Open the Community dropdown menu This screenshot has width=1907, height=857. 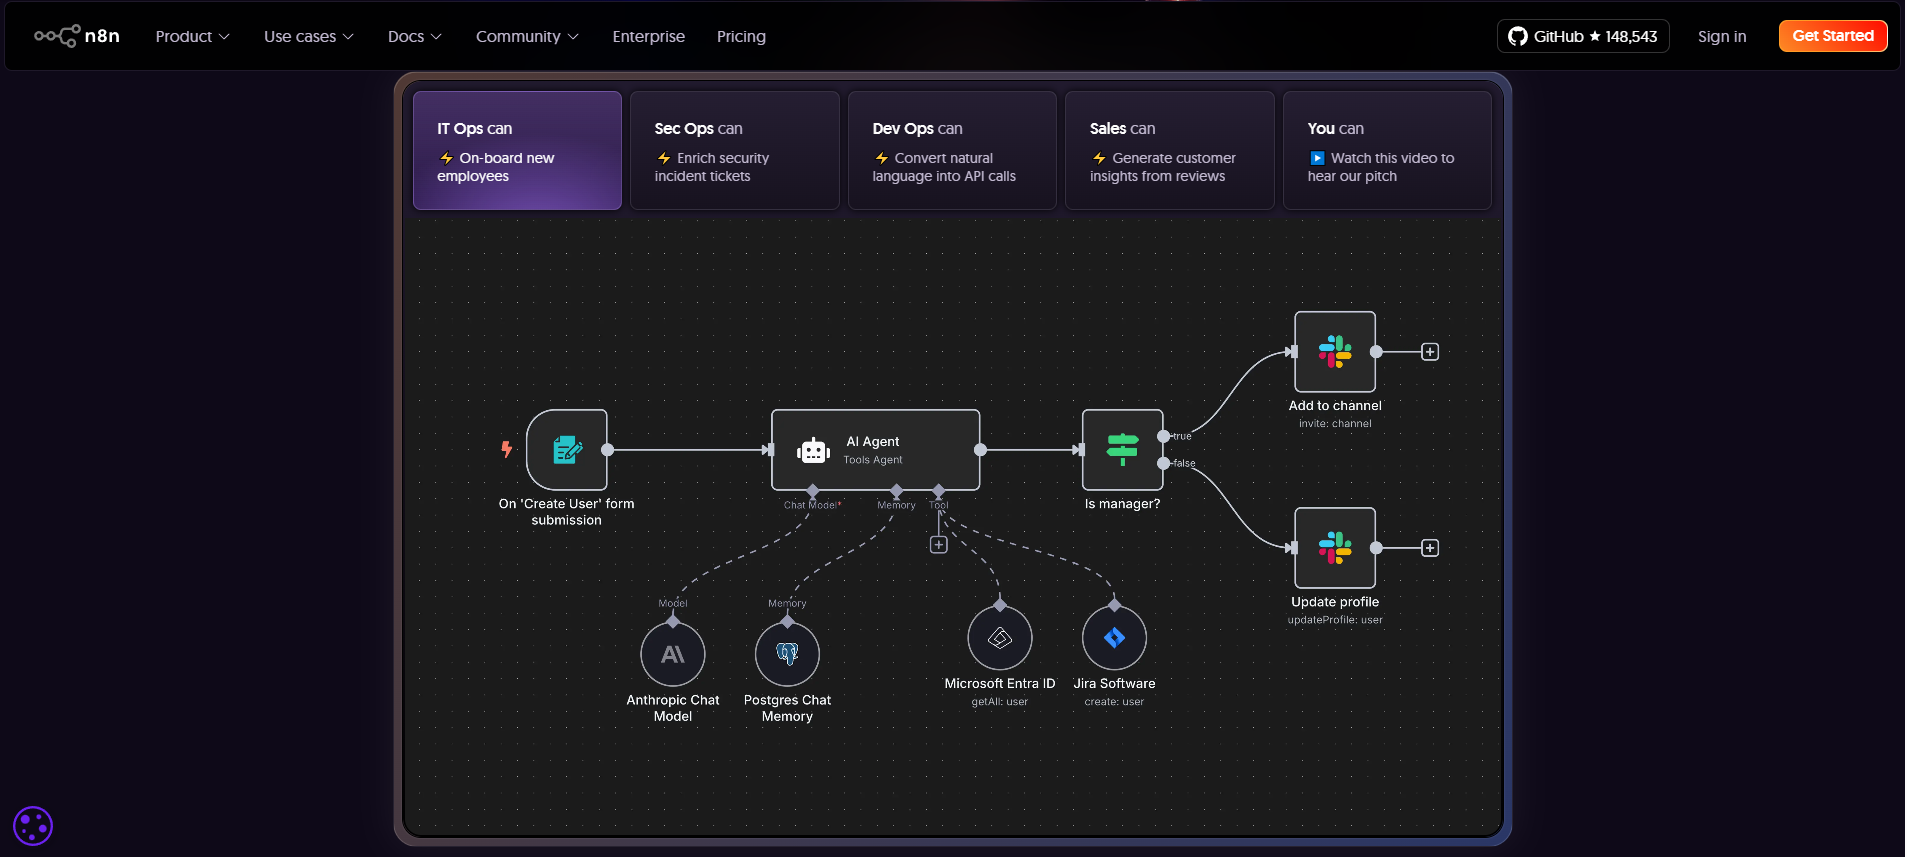(x=527, y=36)
